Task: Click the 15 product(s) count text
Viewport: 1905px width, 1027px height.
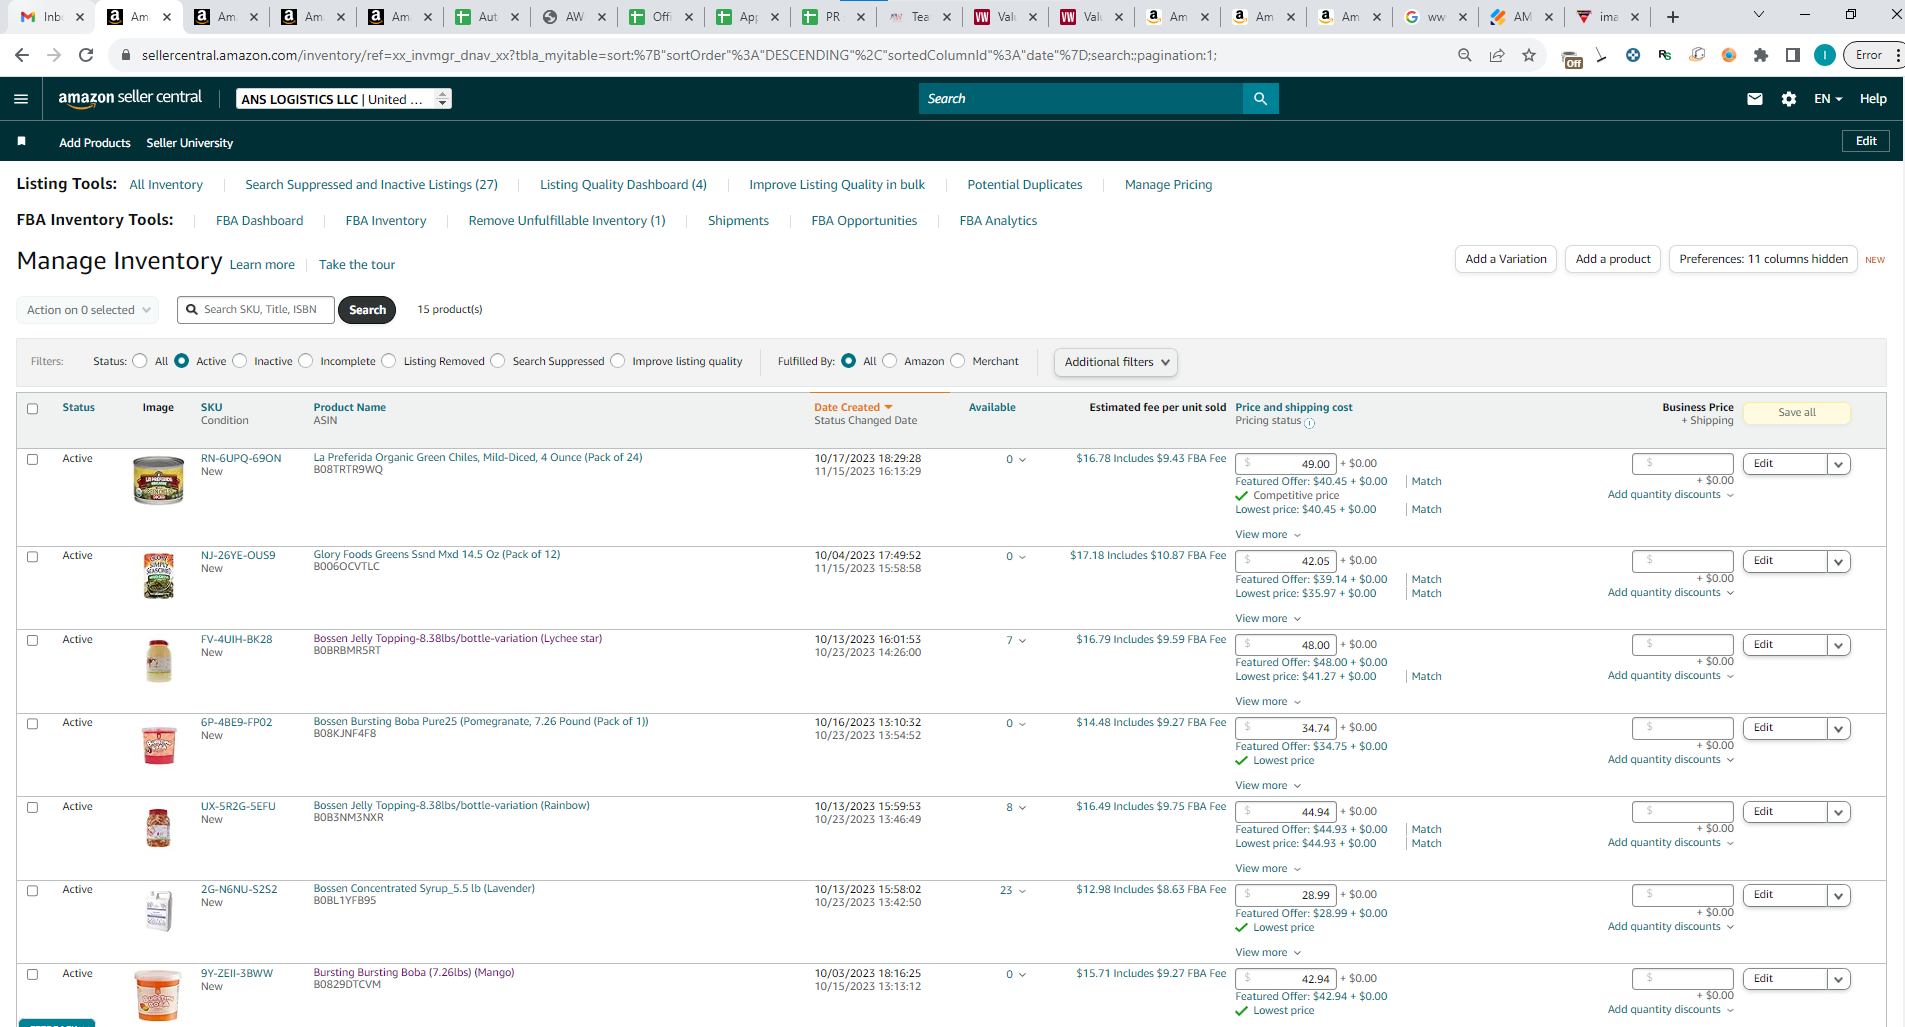Action: pos(450,310)
